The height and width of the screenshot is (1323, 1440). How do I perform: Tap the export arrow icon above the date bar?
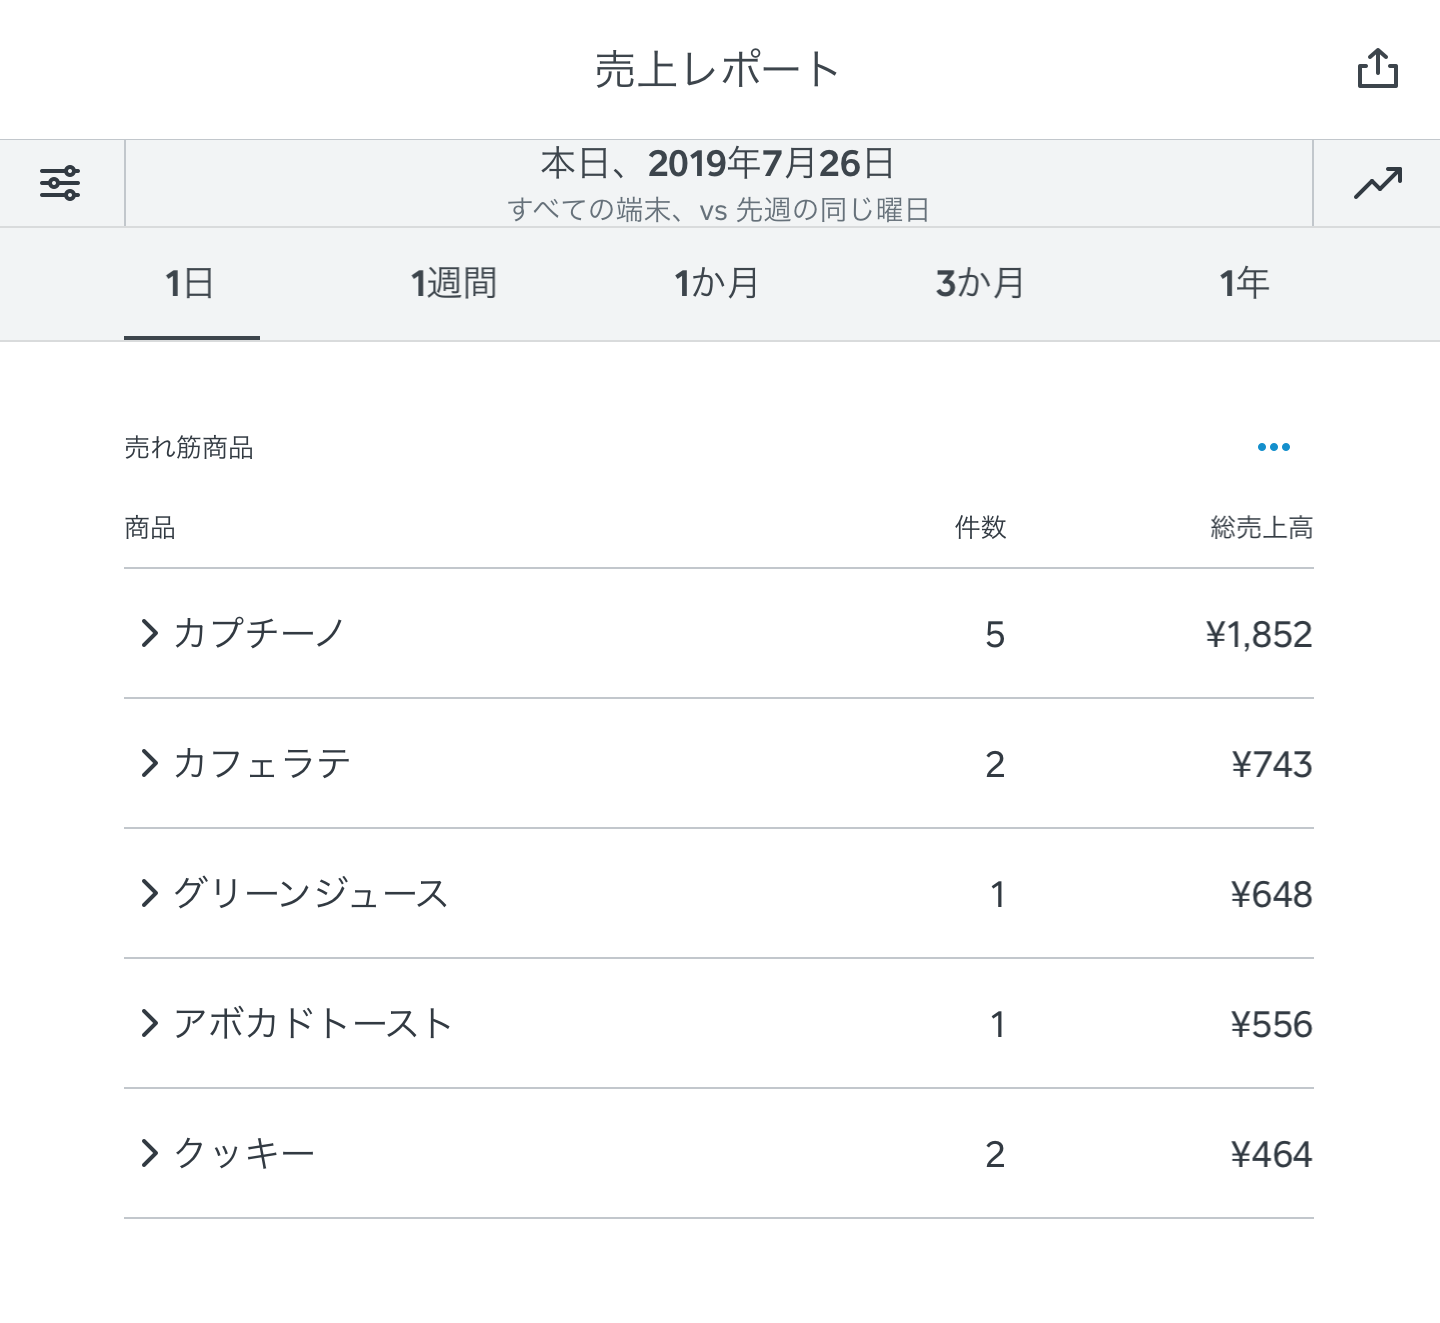(x=1380, y=68)
